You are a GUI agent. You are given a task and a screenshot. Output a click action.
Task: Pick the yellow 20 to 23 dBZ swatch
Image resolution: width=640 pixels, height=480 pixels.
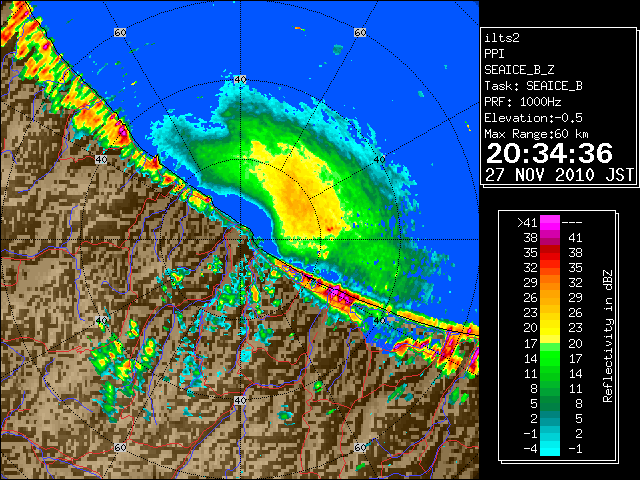point(550,328)
